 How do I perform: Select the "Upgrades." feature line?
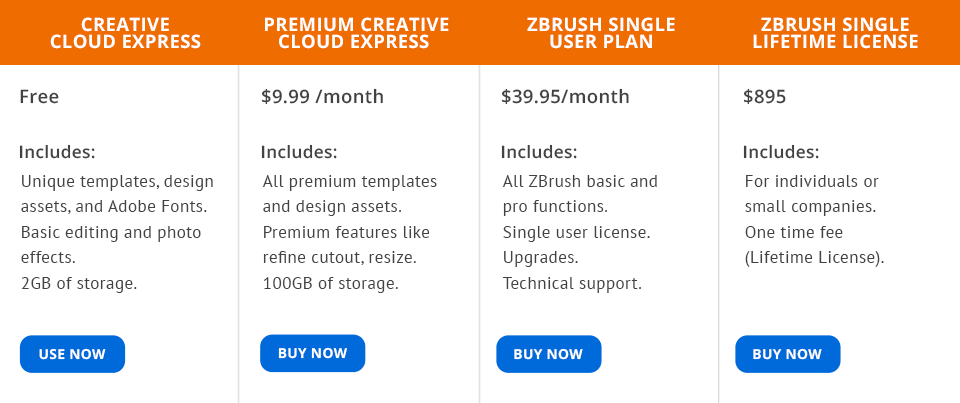540,257
